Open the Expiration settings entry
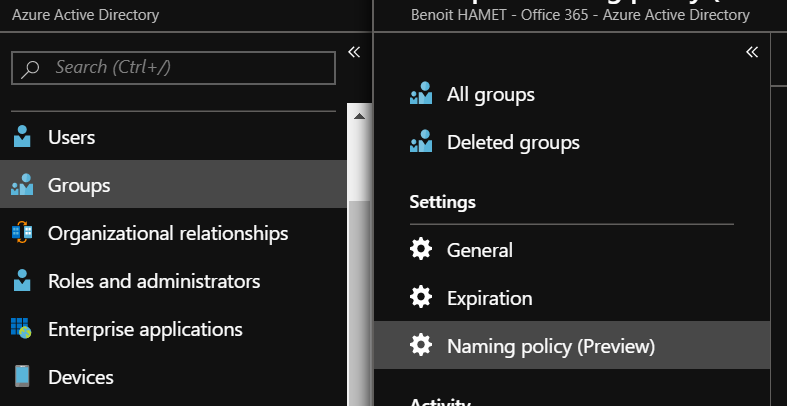This screenshot has width=787, height=406. pyautogui.click(x=489, y=298)
